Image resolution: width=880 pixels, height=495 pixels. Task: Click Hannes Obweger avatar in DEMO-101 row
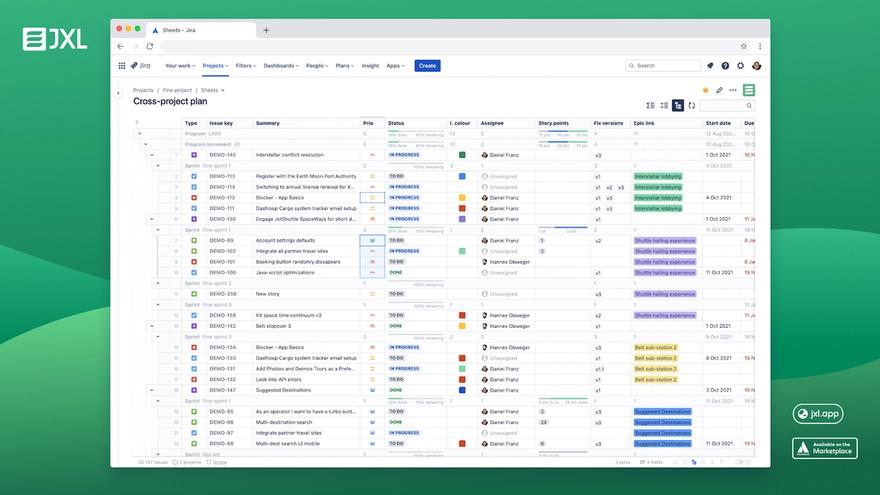pos(484,262)
